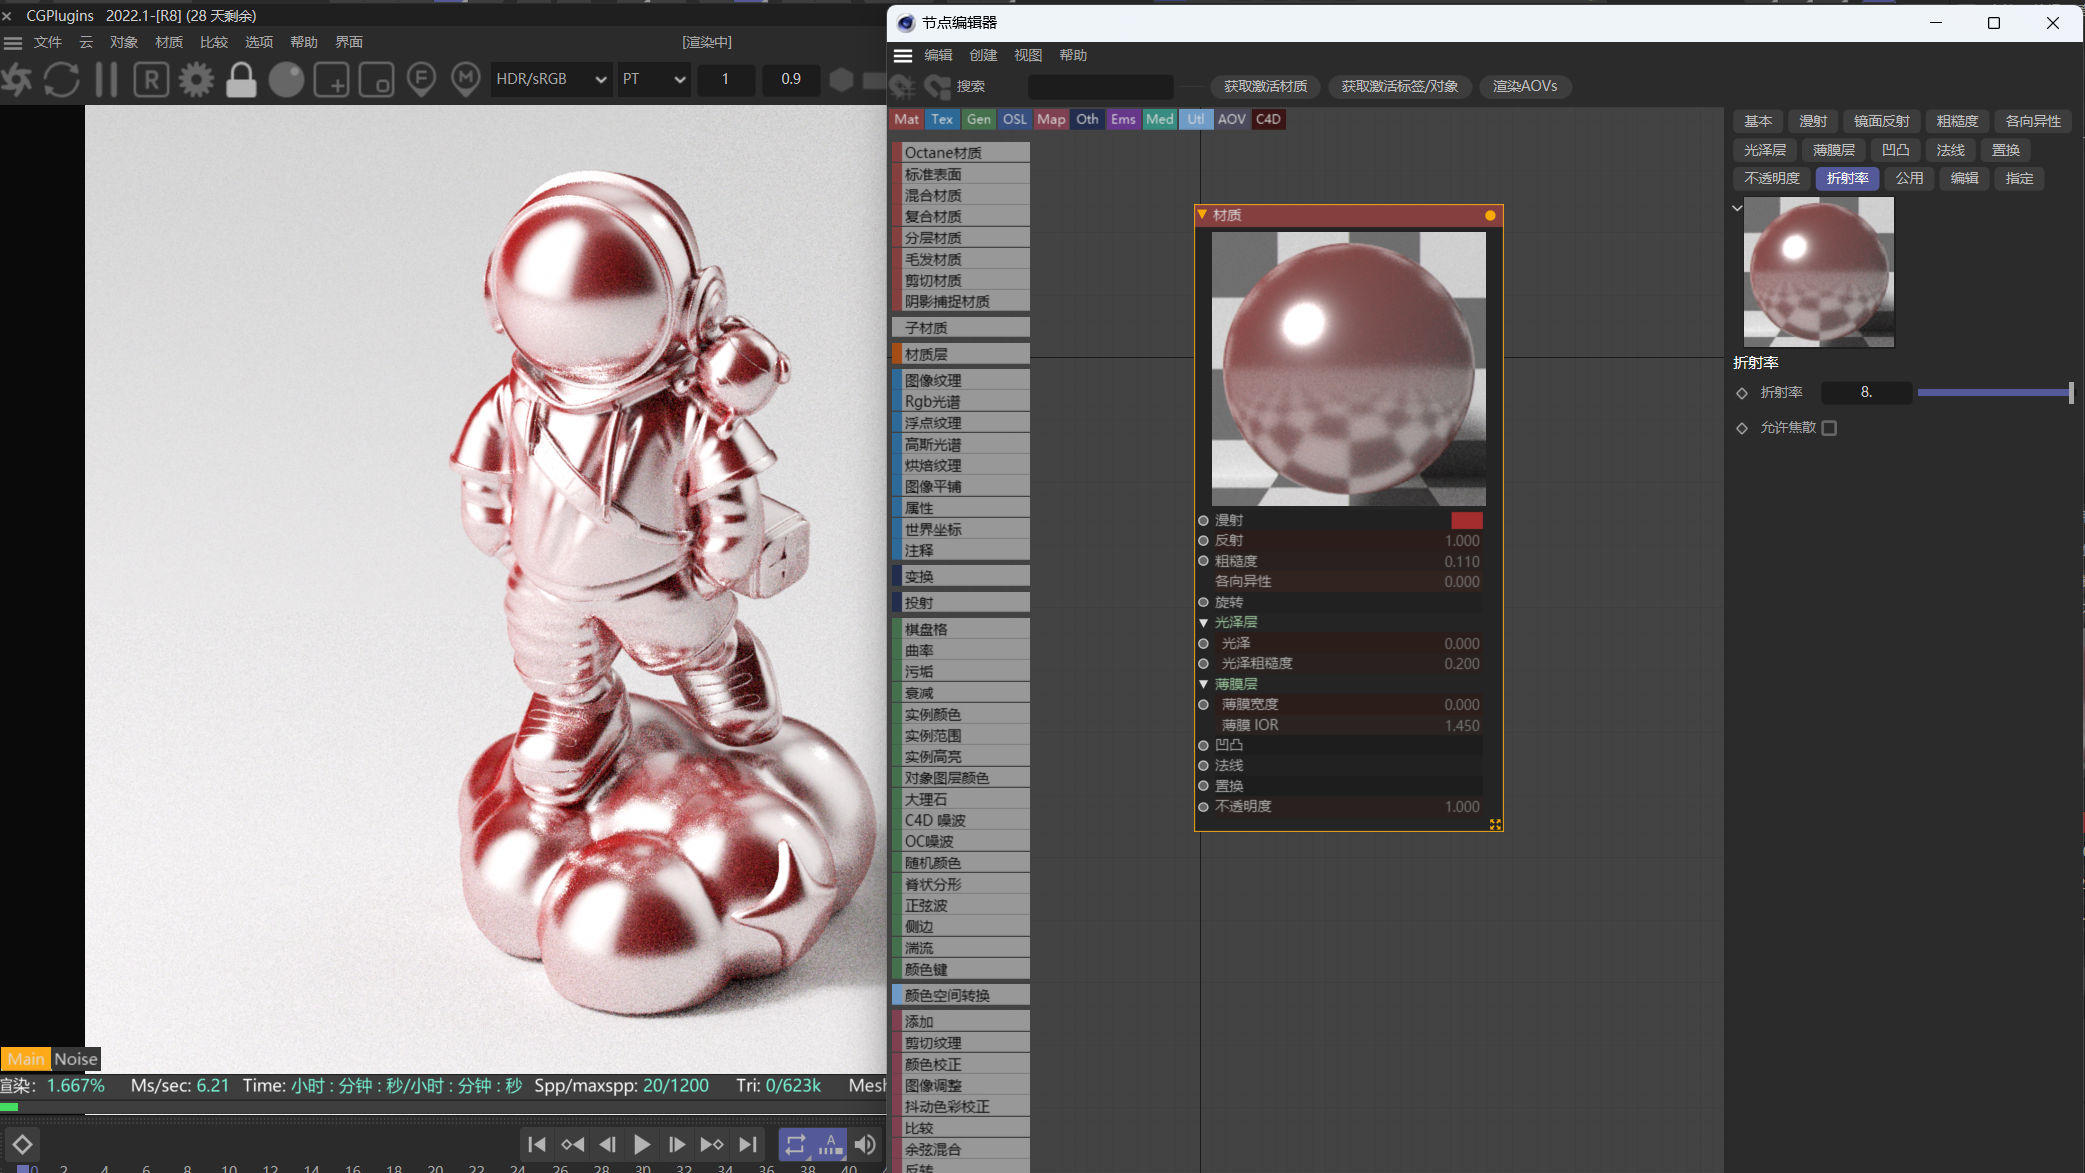The height and width of the screenshot is (1173, 2085).
Task: Click the record keyframe diamond icon
Action: coord(22,1144)
